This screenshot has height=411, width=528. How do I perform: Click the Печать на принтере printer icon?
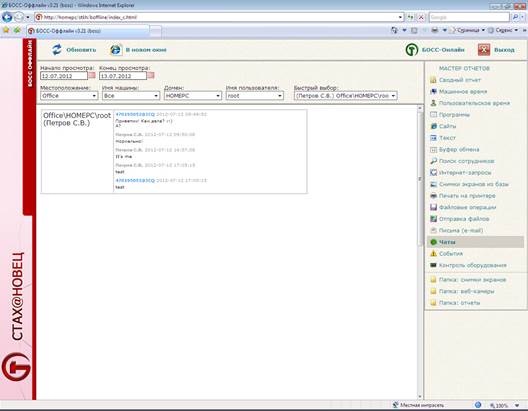(433, 196)
